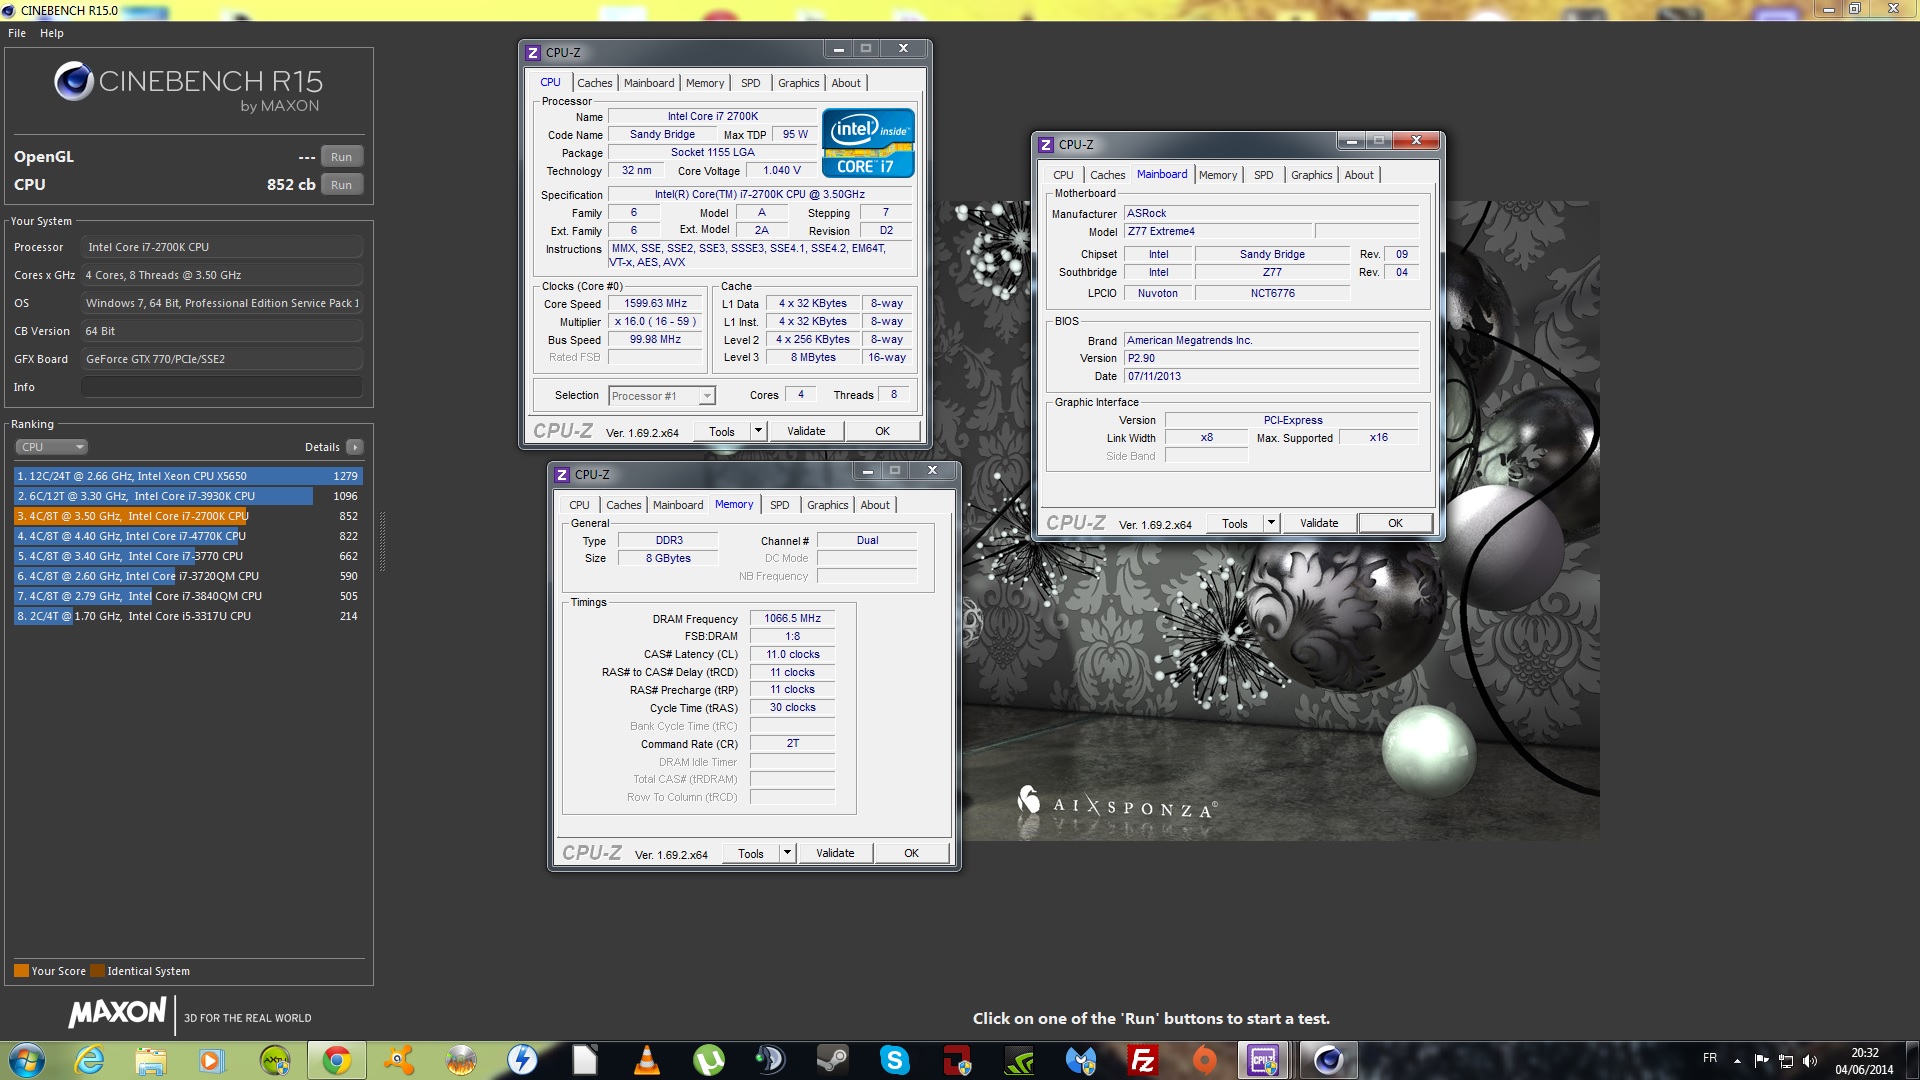Open About tab in CPU tab window

[x=846, y=83]
